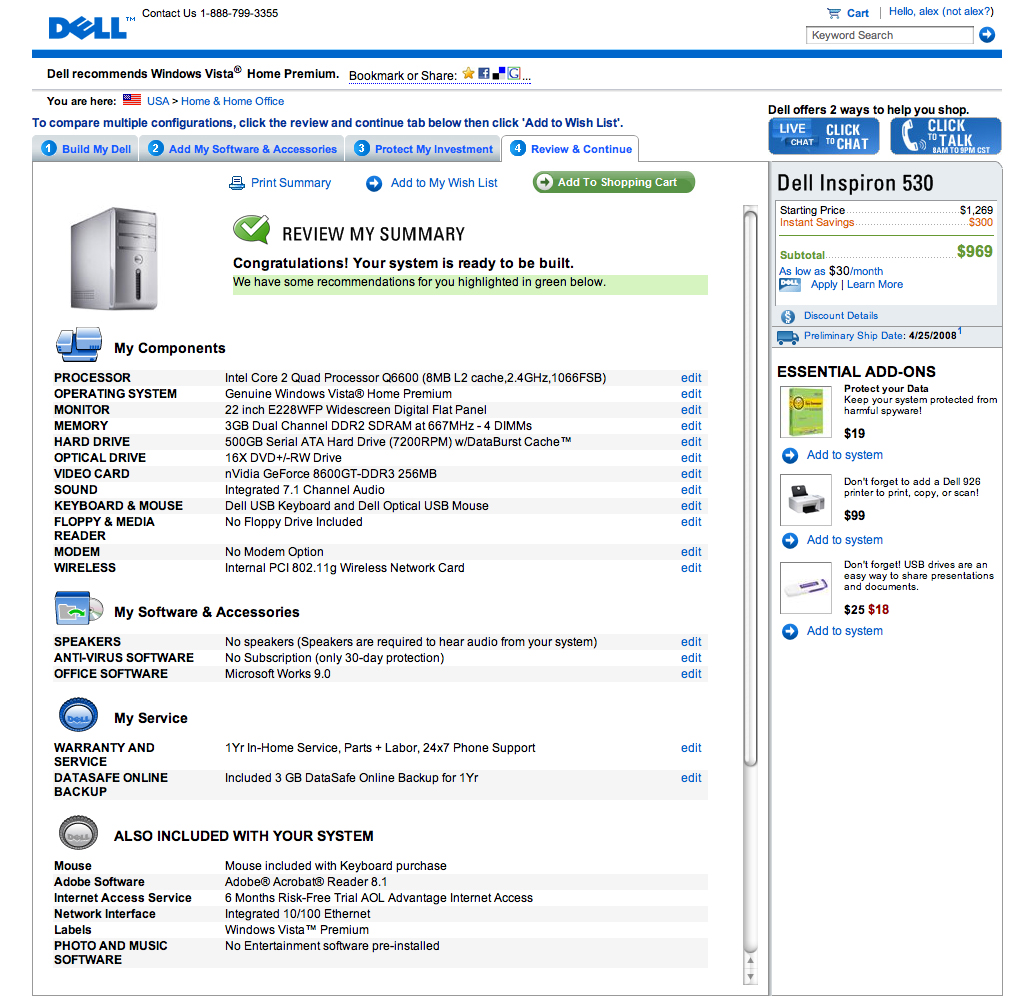Open the shopping cart icon

click(x=834, y=13)
